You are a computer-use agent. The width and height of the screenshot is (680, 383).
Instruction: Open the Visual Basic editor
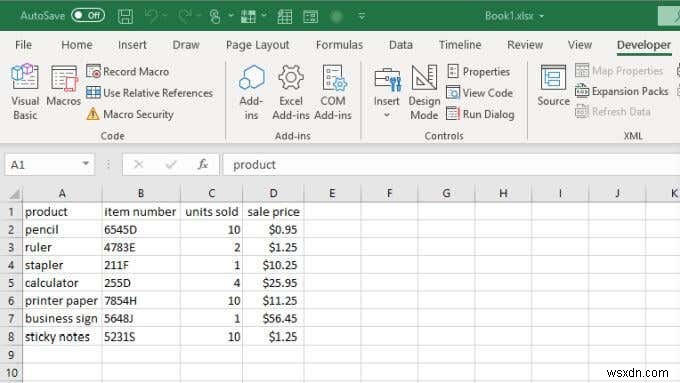[25, 92]
